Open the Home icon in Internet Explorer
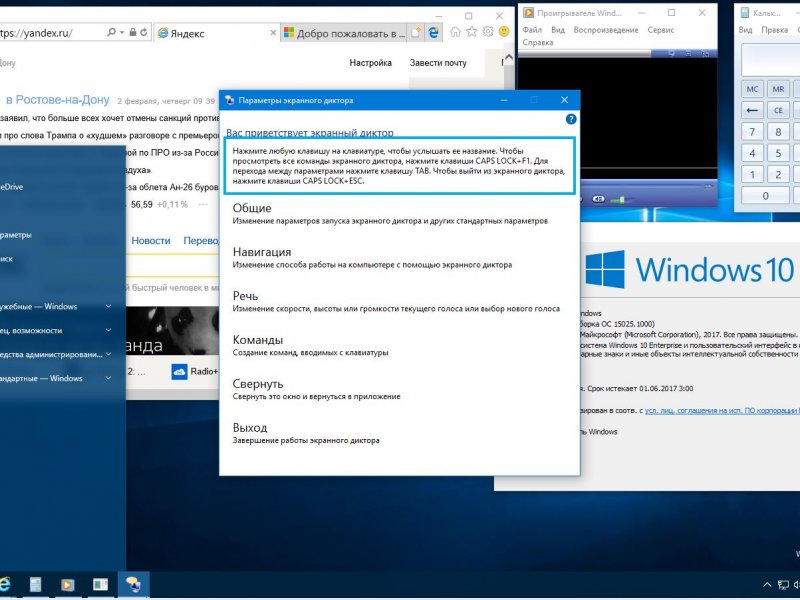Screen dimensions: 800x600 455,32
